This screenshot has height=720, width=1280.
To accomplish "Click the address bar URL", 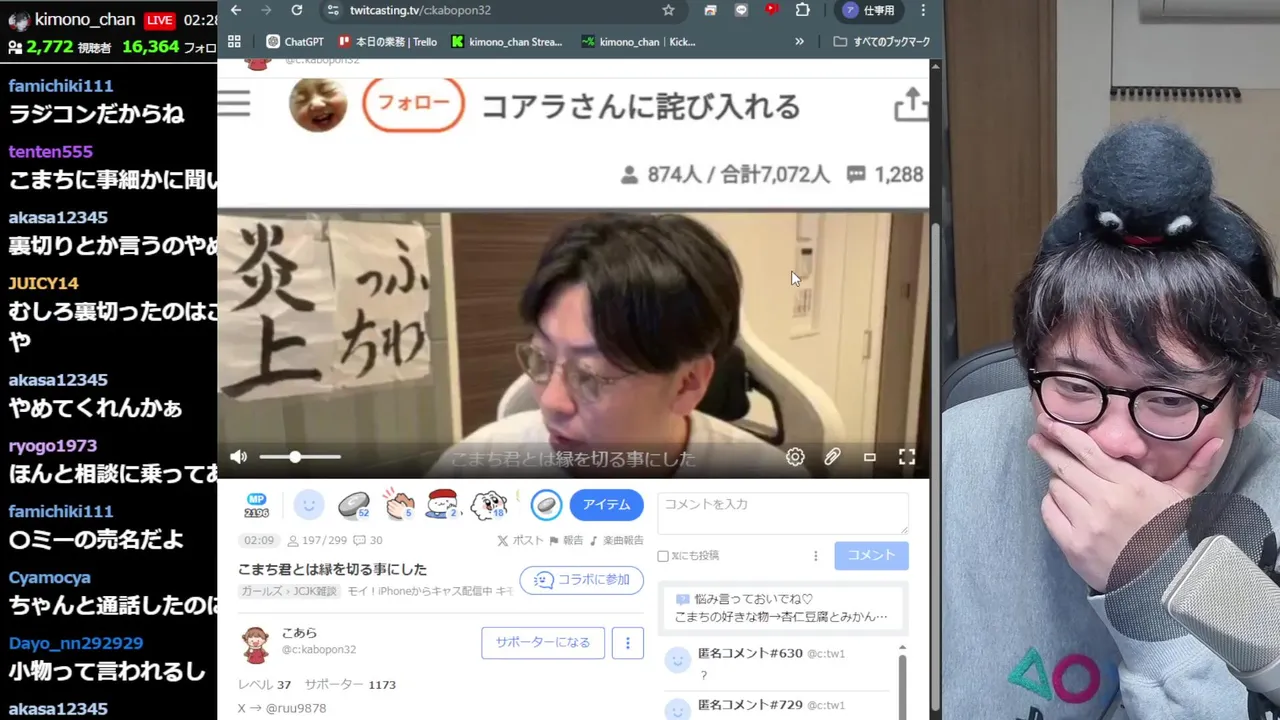I will click(420, 10).
